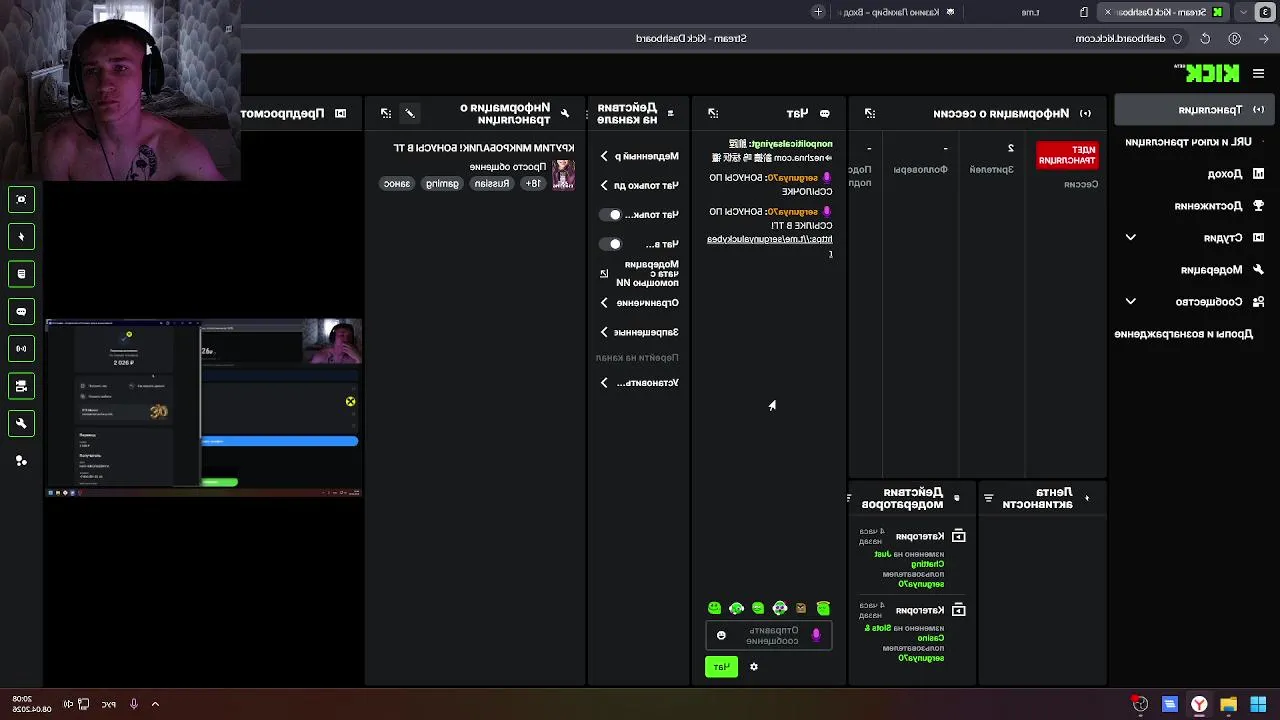
Task: Switch input language via РУС indicator
Action: (x=108, y=704)
